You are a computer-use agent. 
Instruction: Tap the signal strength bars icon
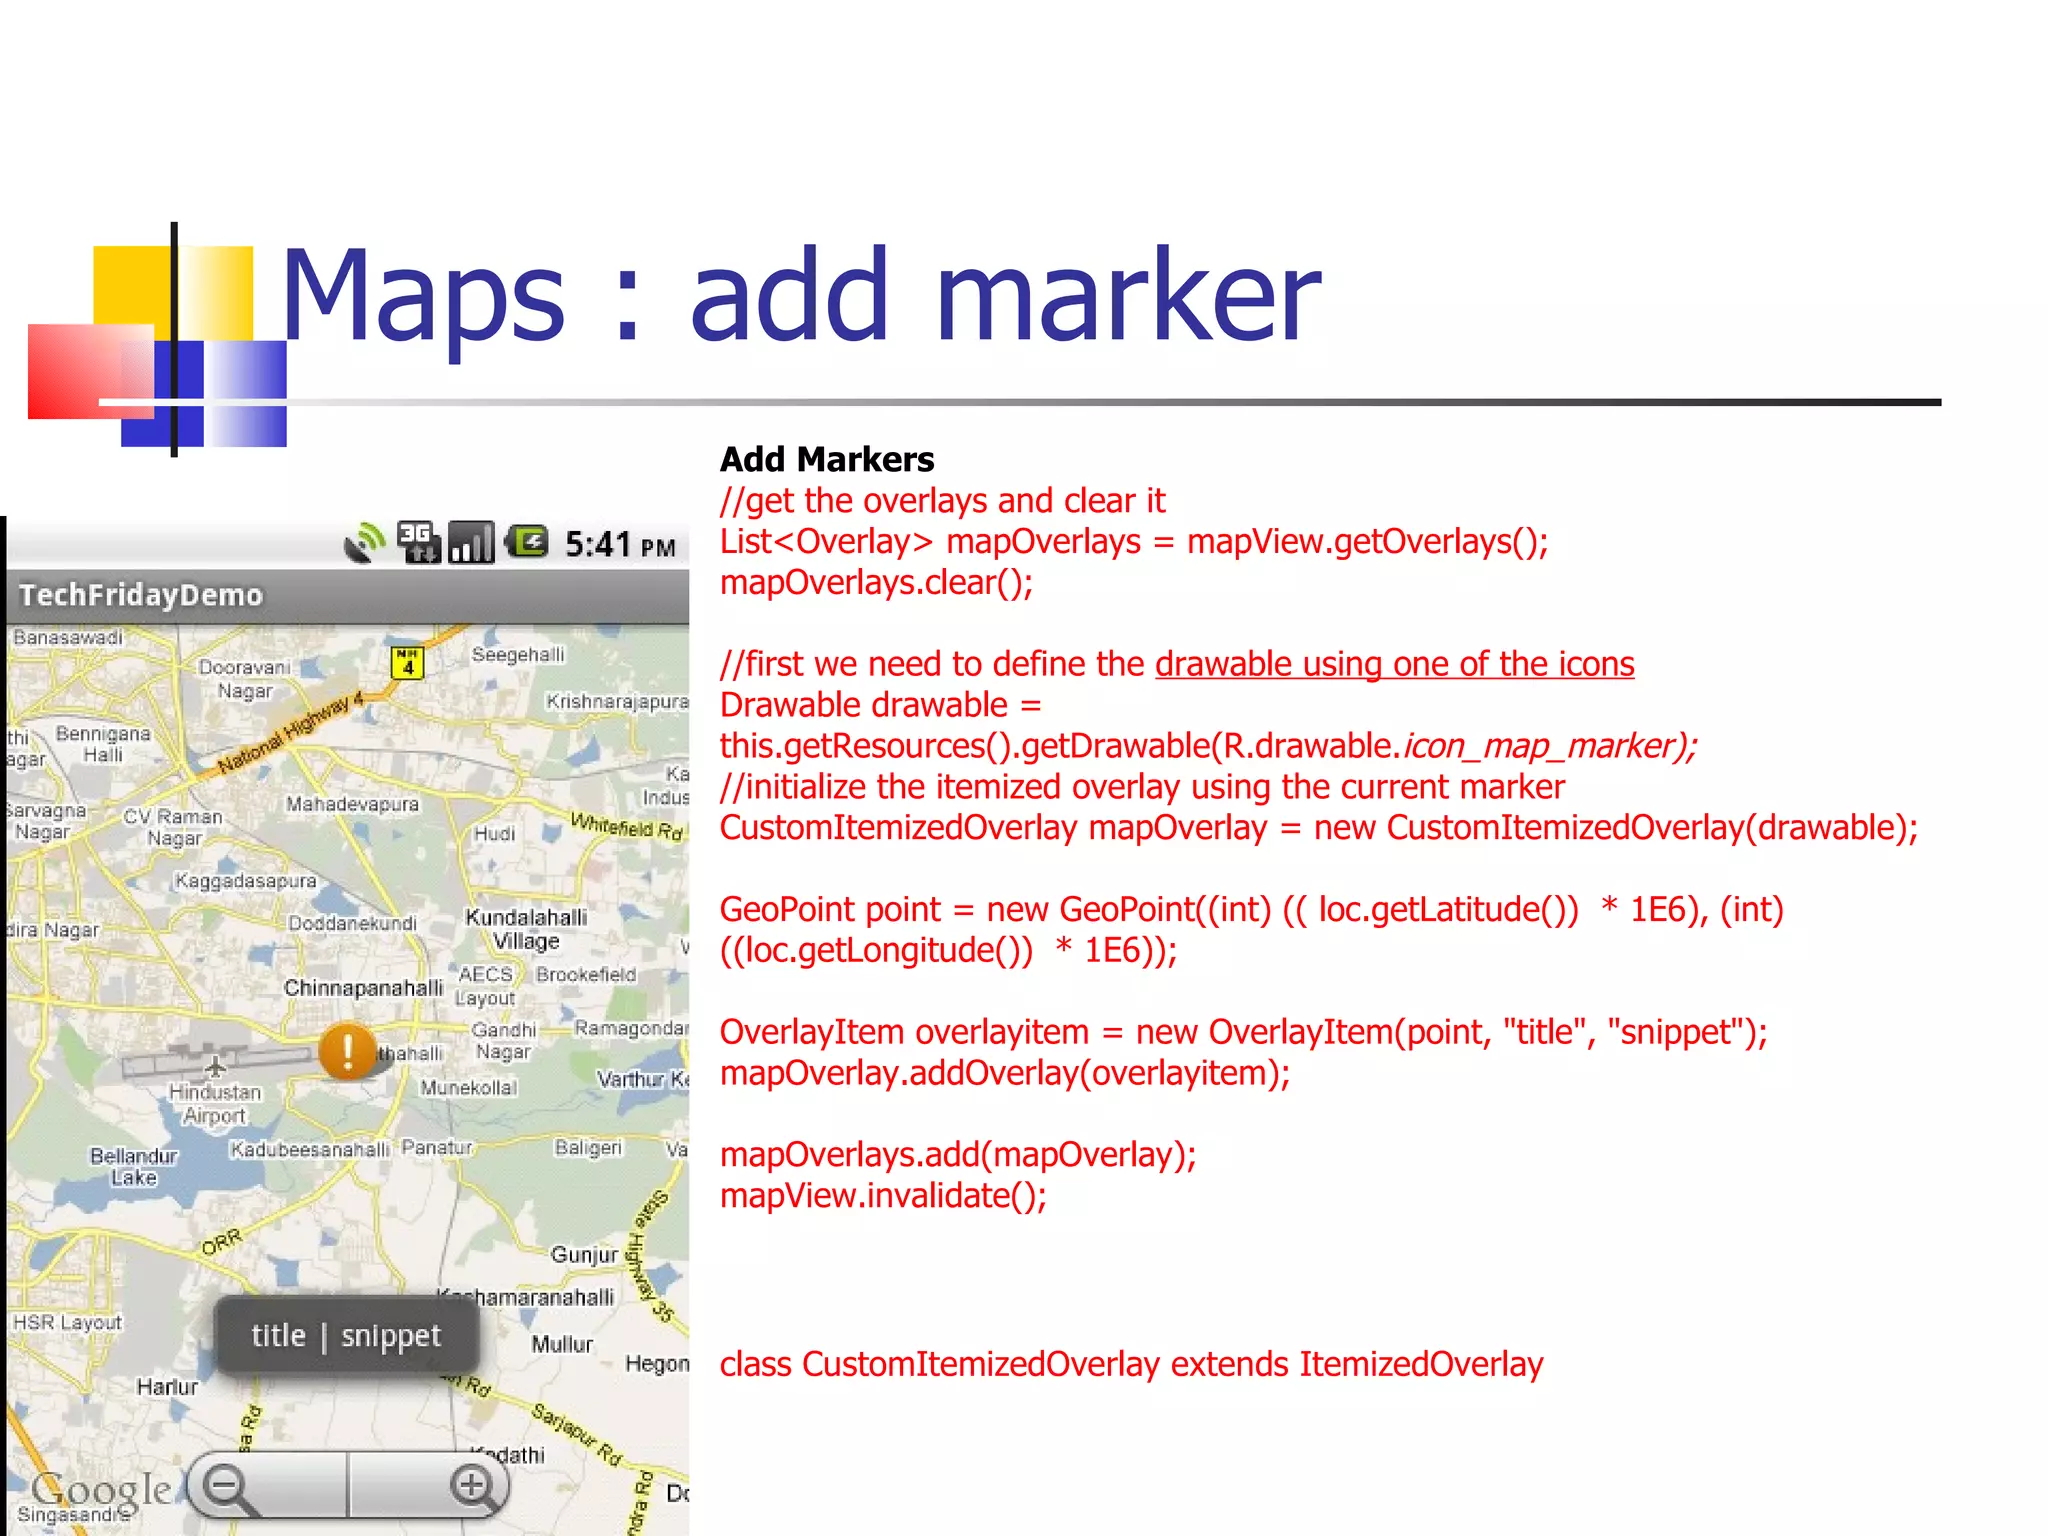click(x=471, y=543)
